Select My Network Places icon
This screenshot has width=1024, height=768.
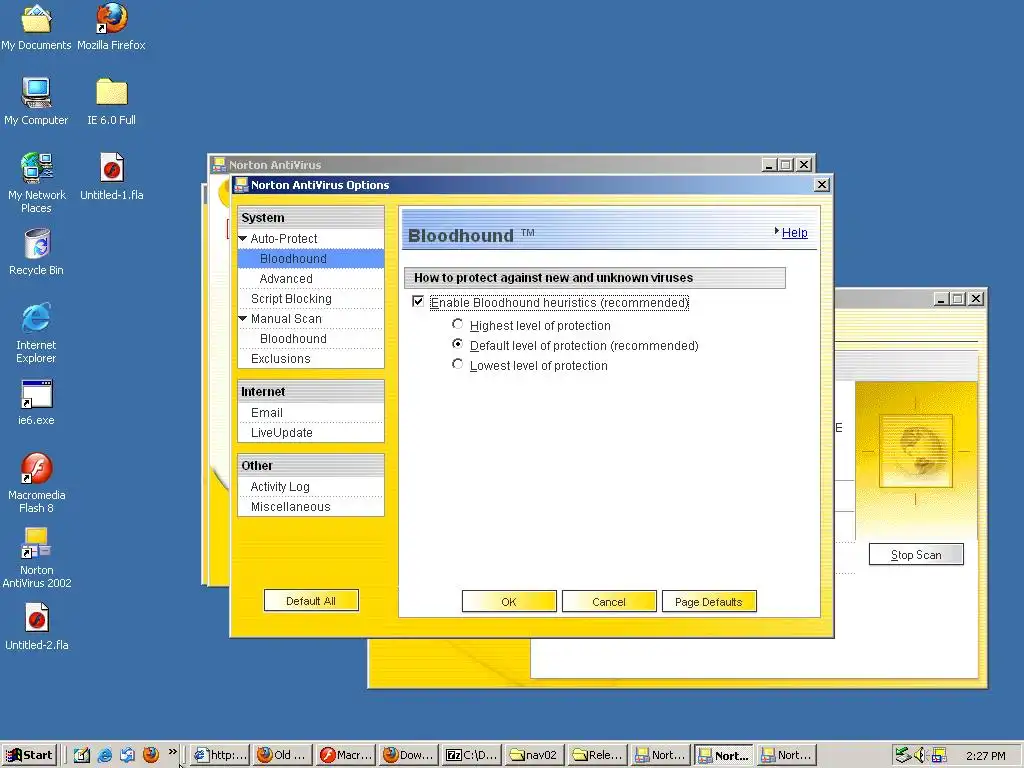tap(36, 183)
